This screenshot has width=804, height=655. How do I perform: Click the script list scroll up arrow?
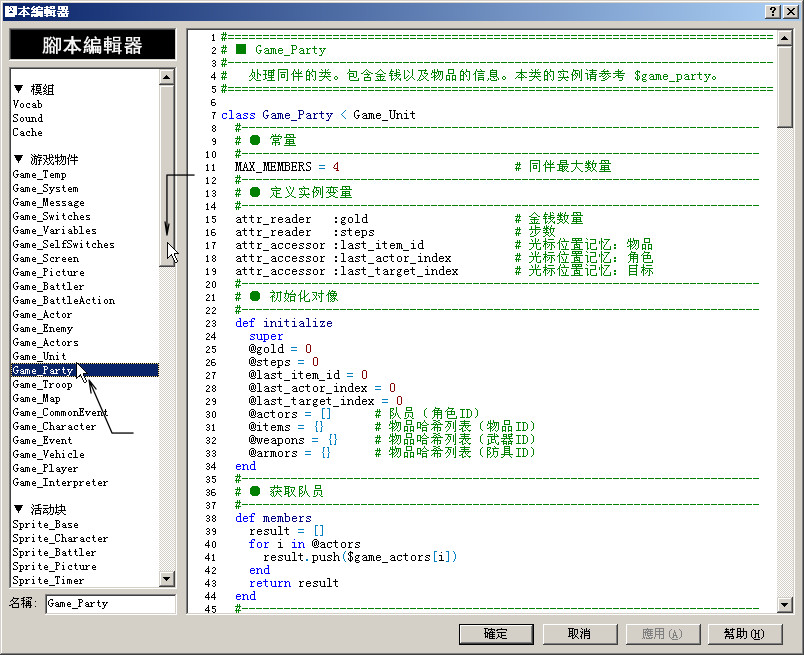[167, 77]
